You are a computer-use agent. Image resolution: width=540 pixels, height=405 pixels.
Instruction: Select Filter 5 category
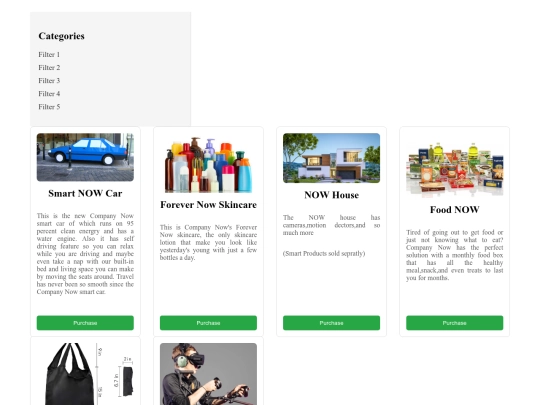tap(49, 107)
